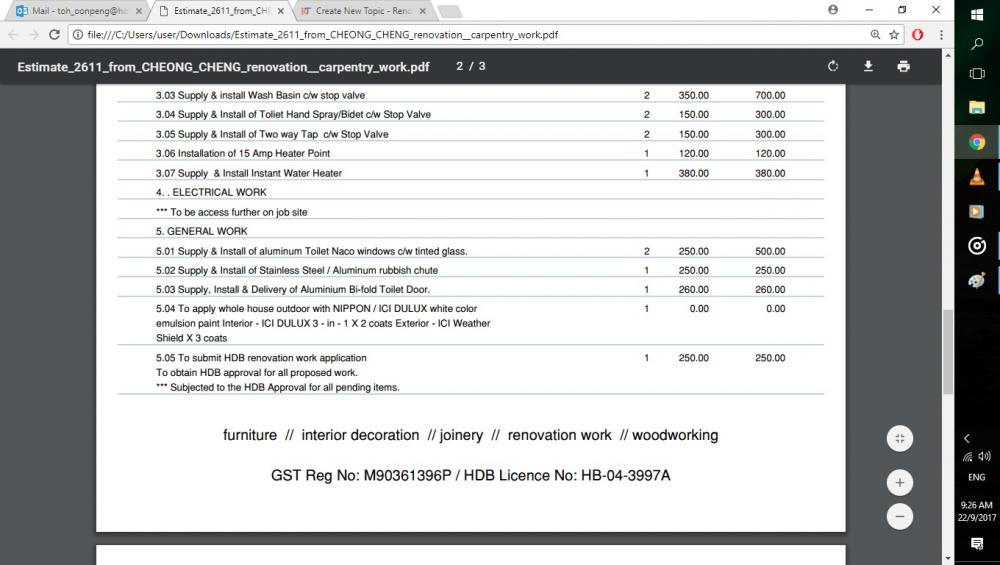Print the PDF document

903,66
